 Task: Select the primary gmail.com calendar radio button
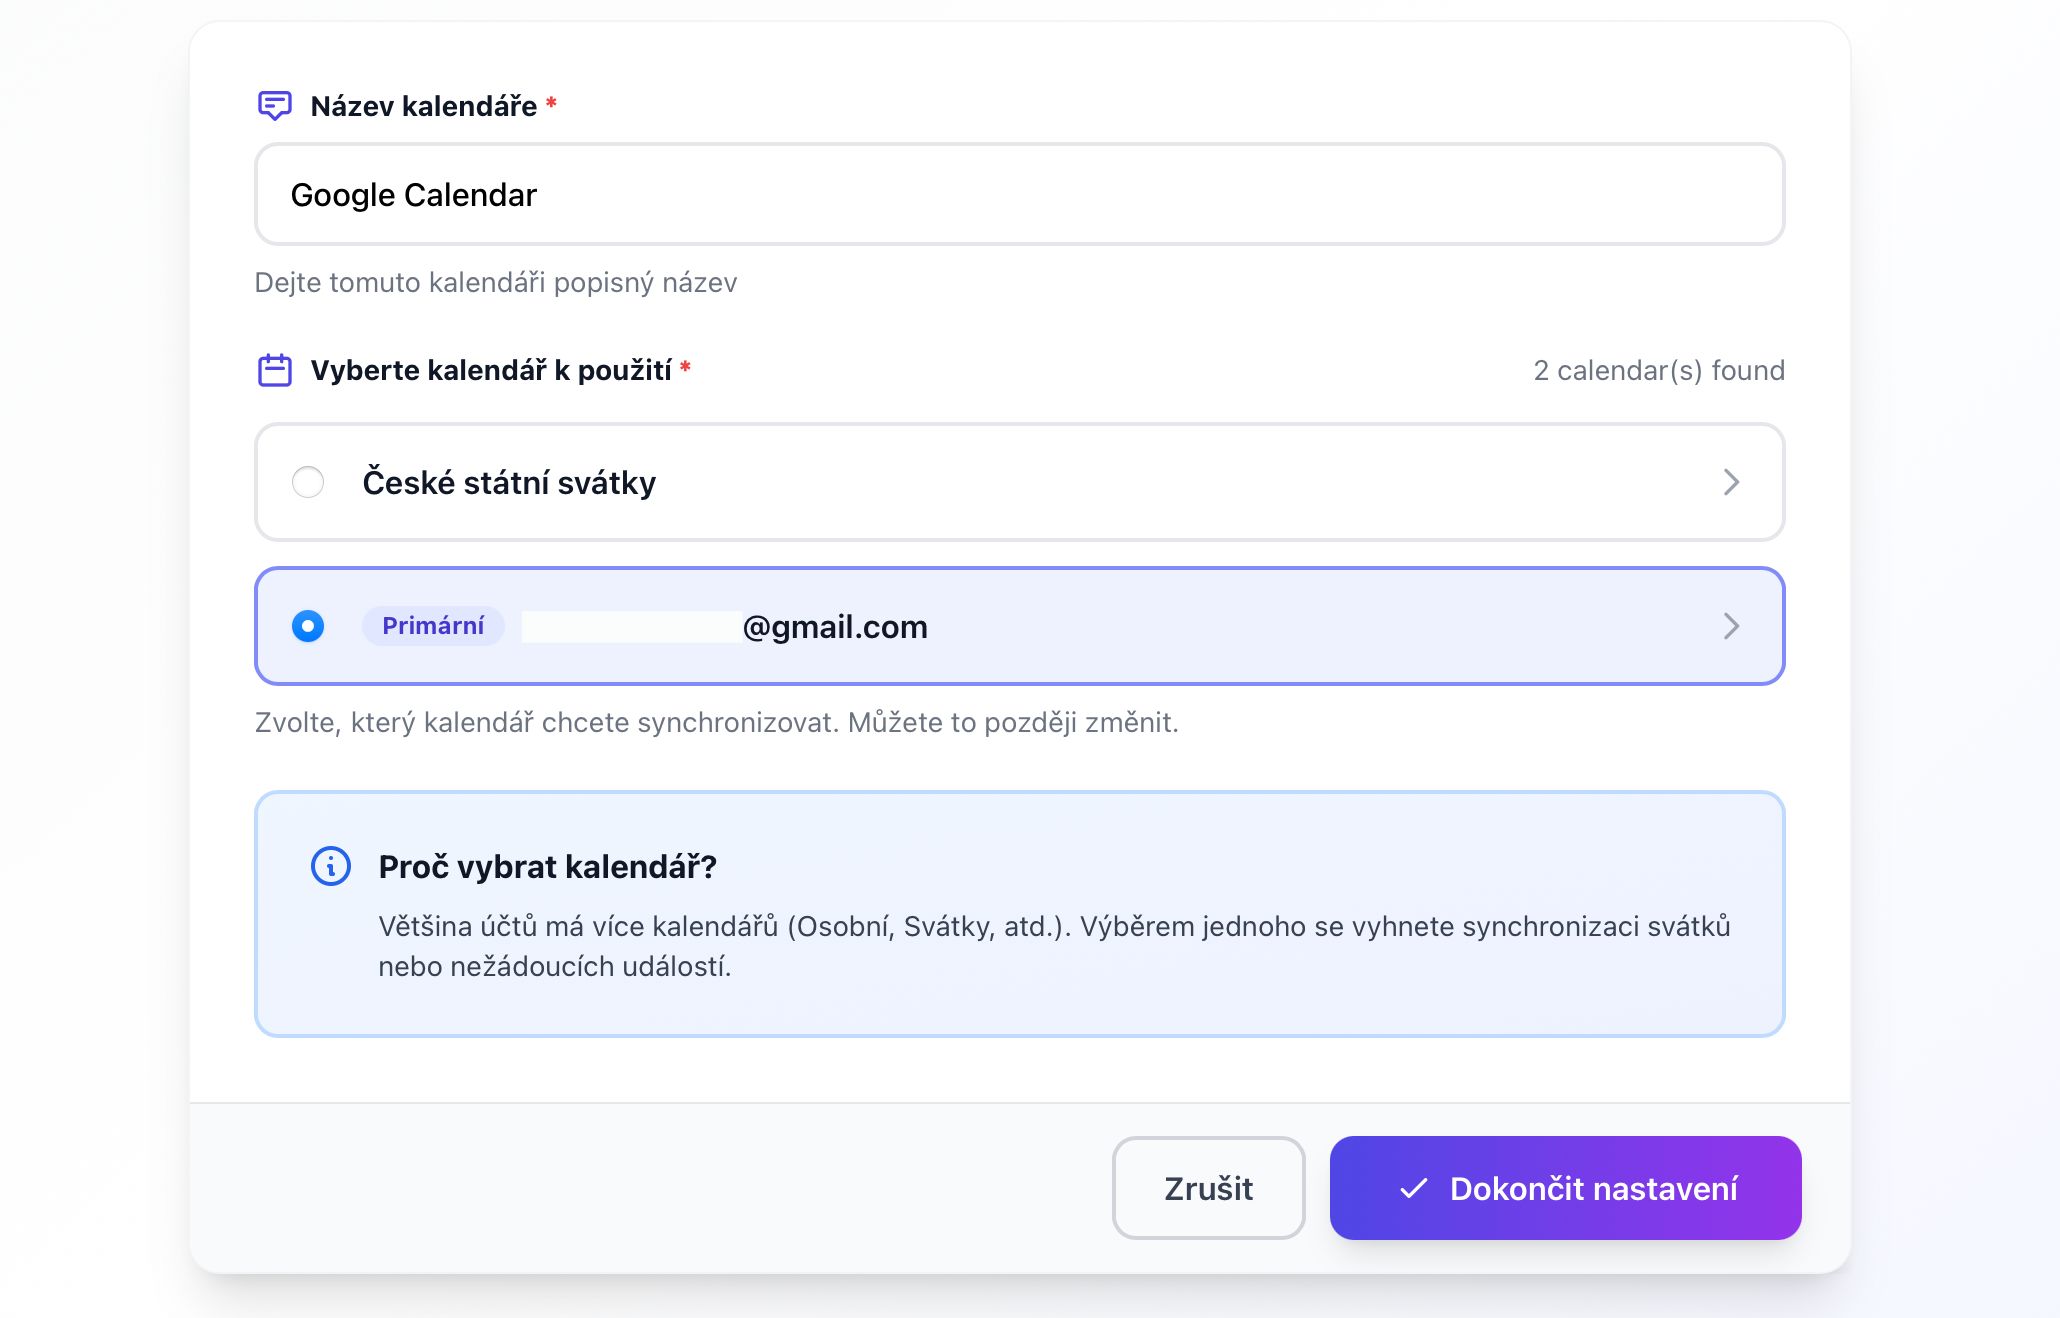[x=308, y=626]
